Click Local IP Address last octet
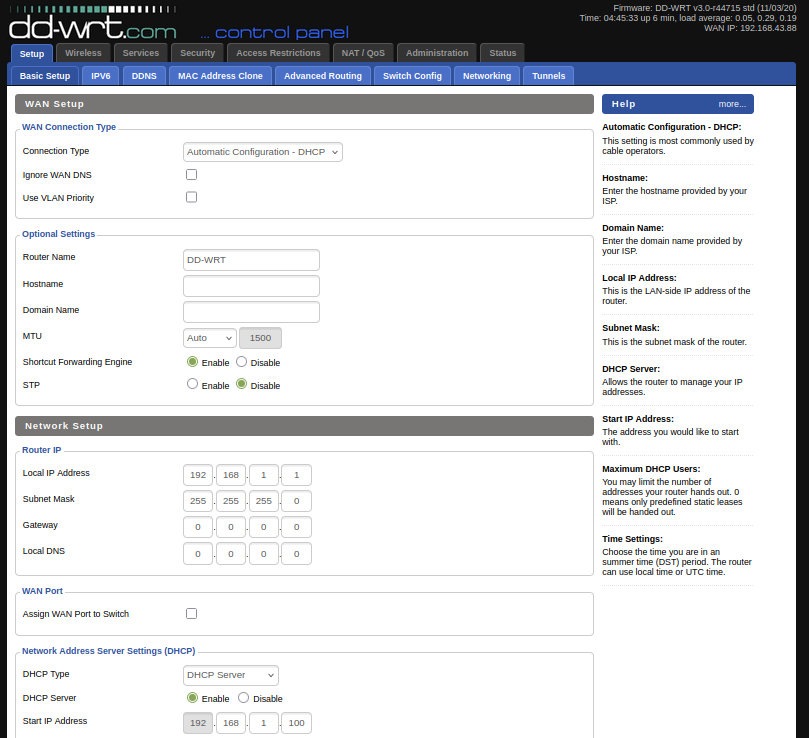 click(296, 475)
